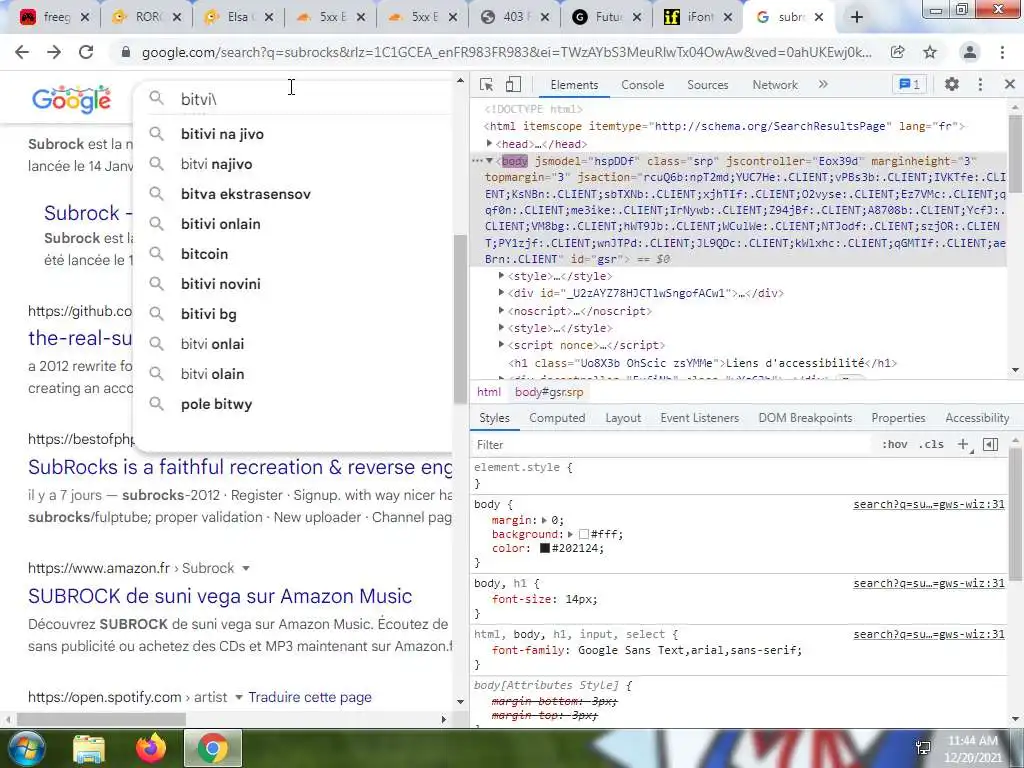Open the Sources panel tab
The image size is (1024, 768).
coord(707,85)
